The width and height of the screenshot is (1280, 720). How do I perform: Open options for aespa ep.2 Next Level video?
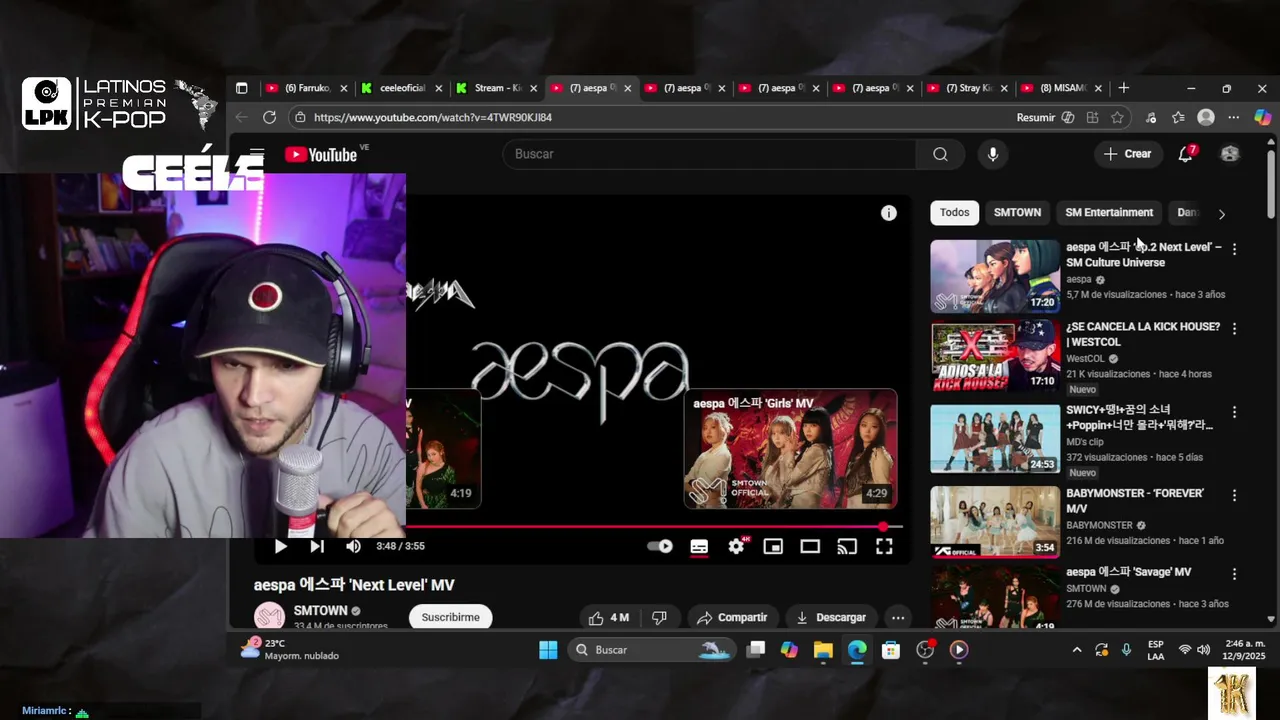[1234, 249]
